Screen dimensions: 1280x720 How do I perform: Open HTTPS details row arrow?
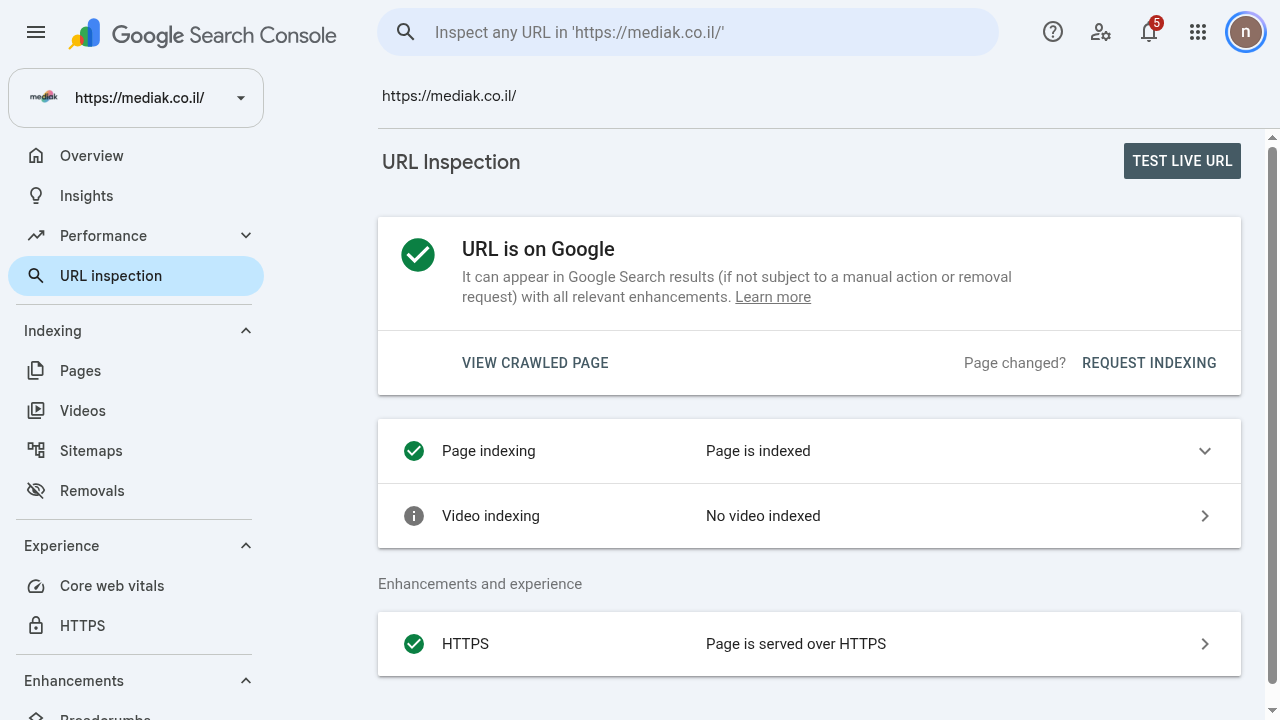(x=1205, y=644)
